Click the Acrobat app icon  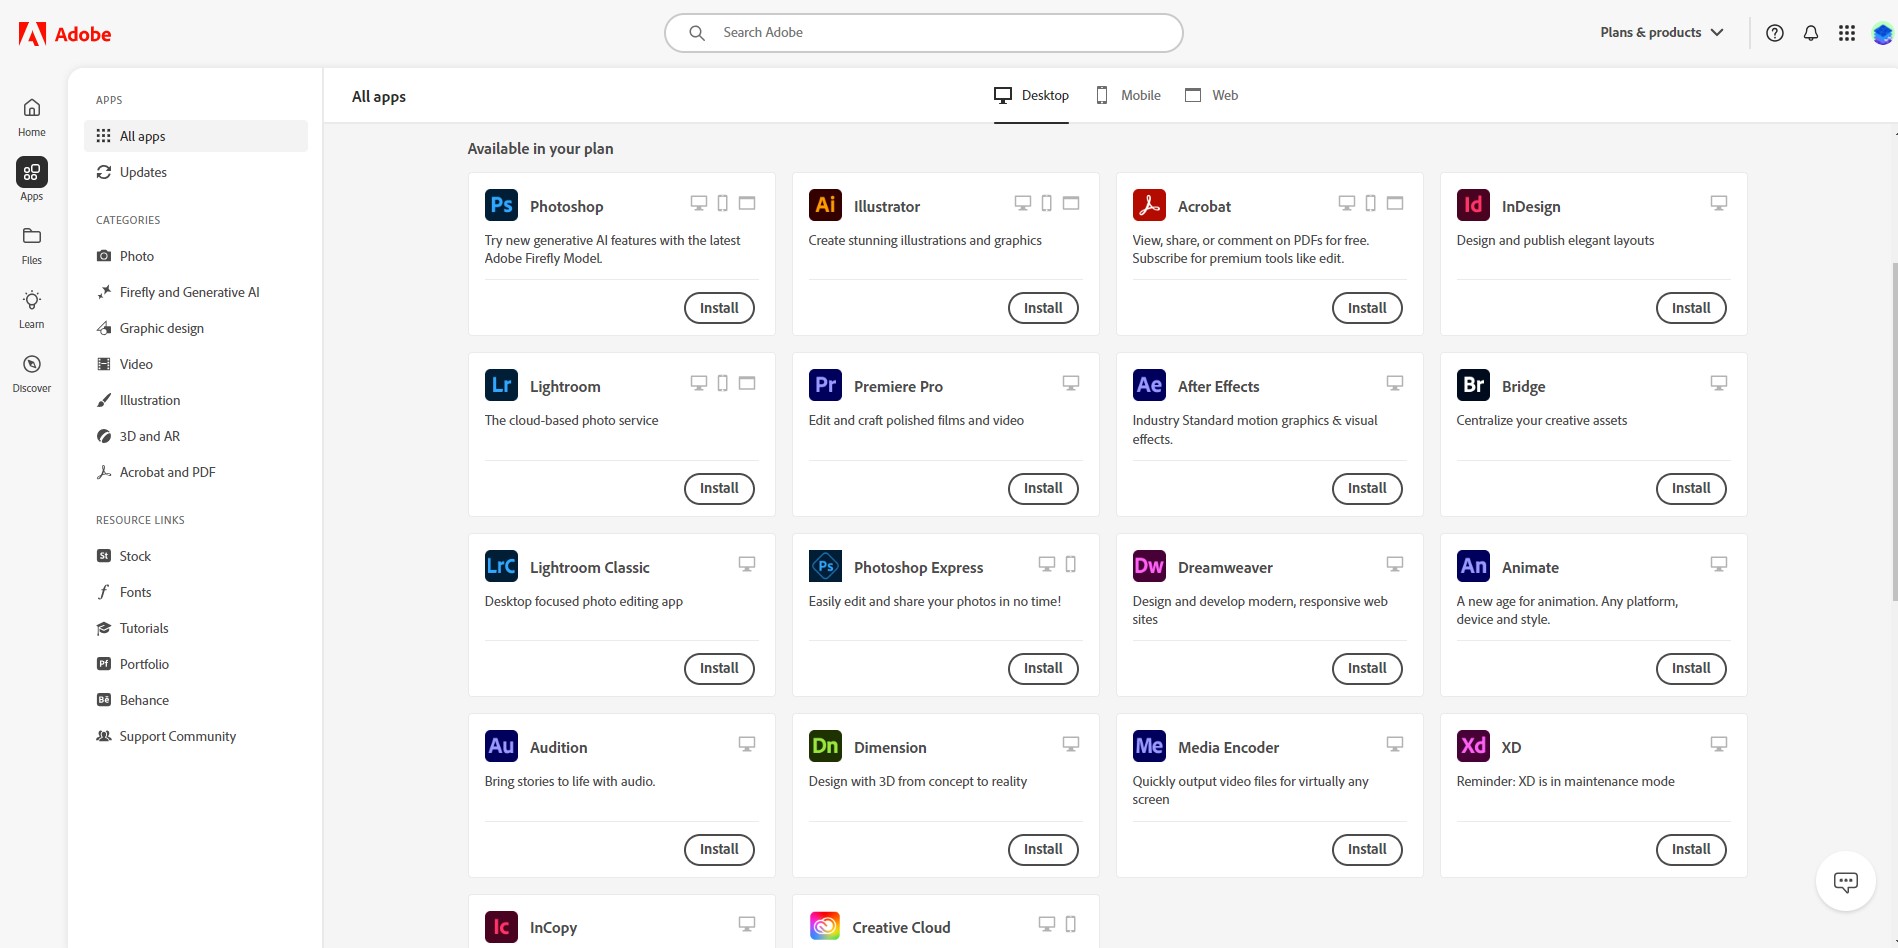click(x=1149, y=205)
